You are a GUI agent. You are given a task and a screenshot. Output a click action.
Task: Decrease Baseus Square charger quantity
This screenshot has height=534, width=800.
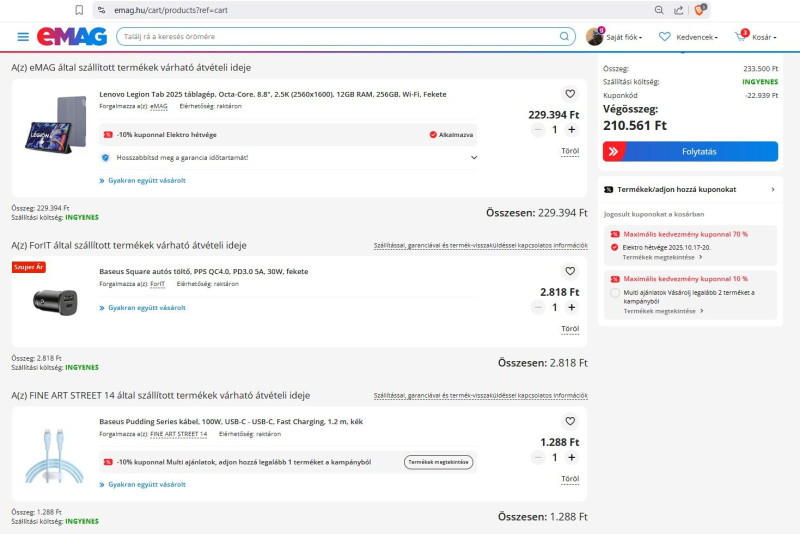point(538,308)
